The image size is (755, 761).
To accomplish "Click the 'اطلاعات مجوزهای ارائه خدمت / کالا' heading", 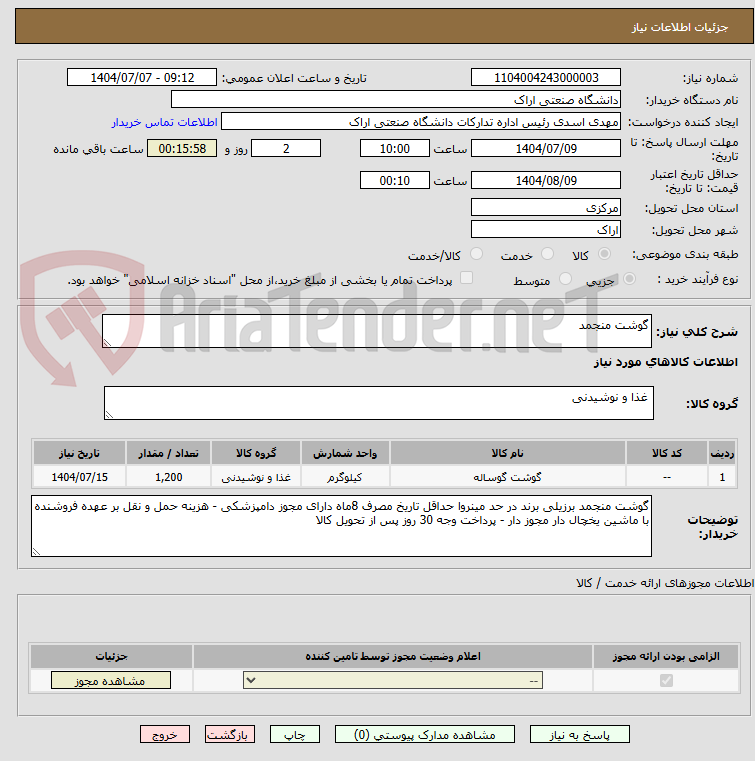I will 665,583.
